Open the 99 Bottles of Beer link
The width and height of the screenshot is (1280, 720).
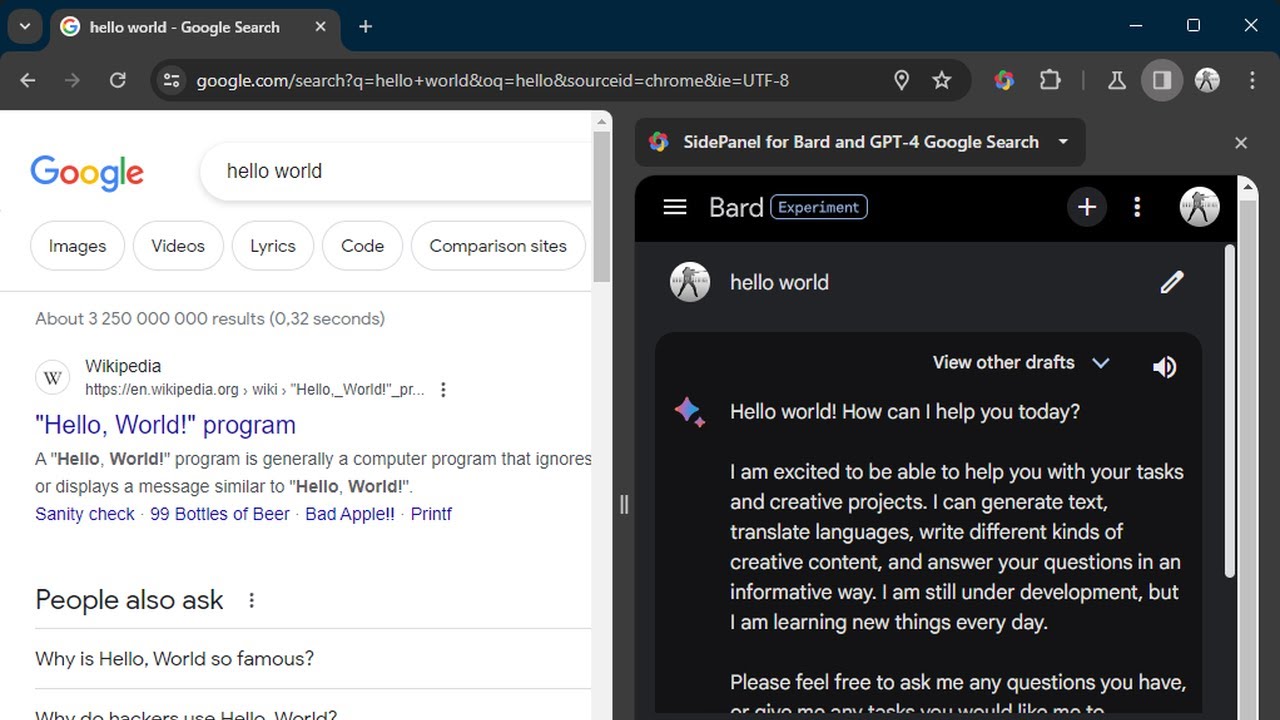[x=219, y=514]
